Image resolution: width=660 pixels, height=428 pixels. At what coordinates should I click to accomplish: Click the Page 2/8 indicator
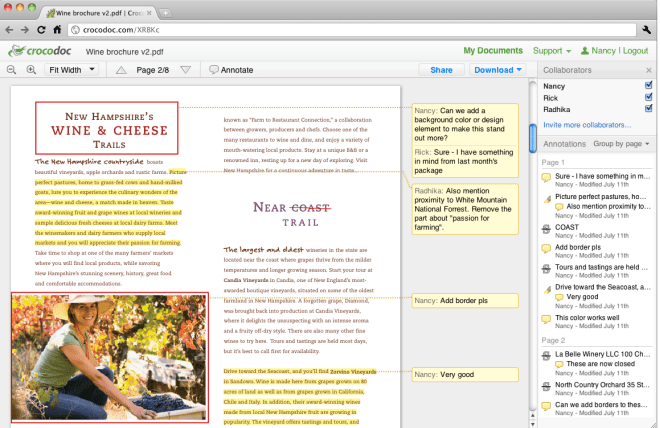tap(152, 70)
